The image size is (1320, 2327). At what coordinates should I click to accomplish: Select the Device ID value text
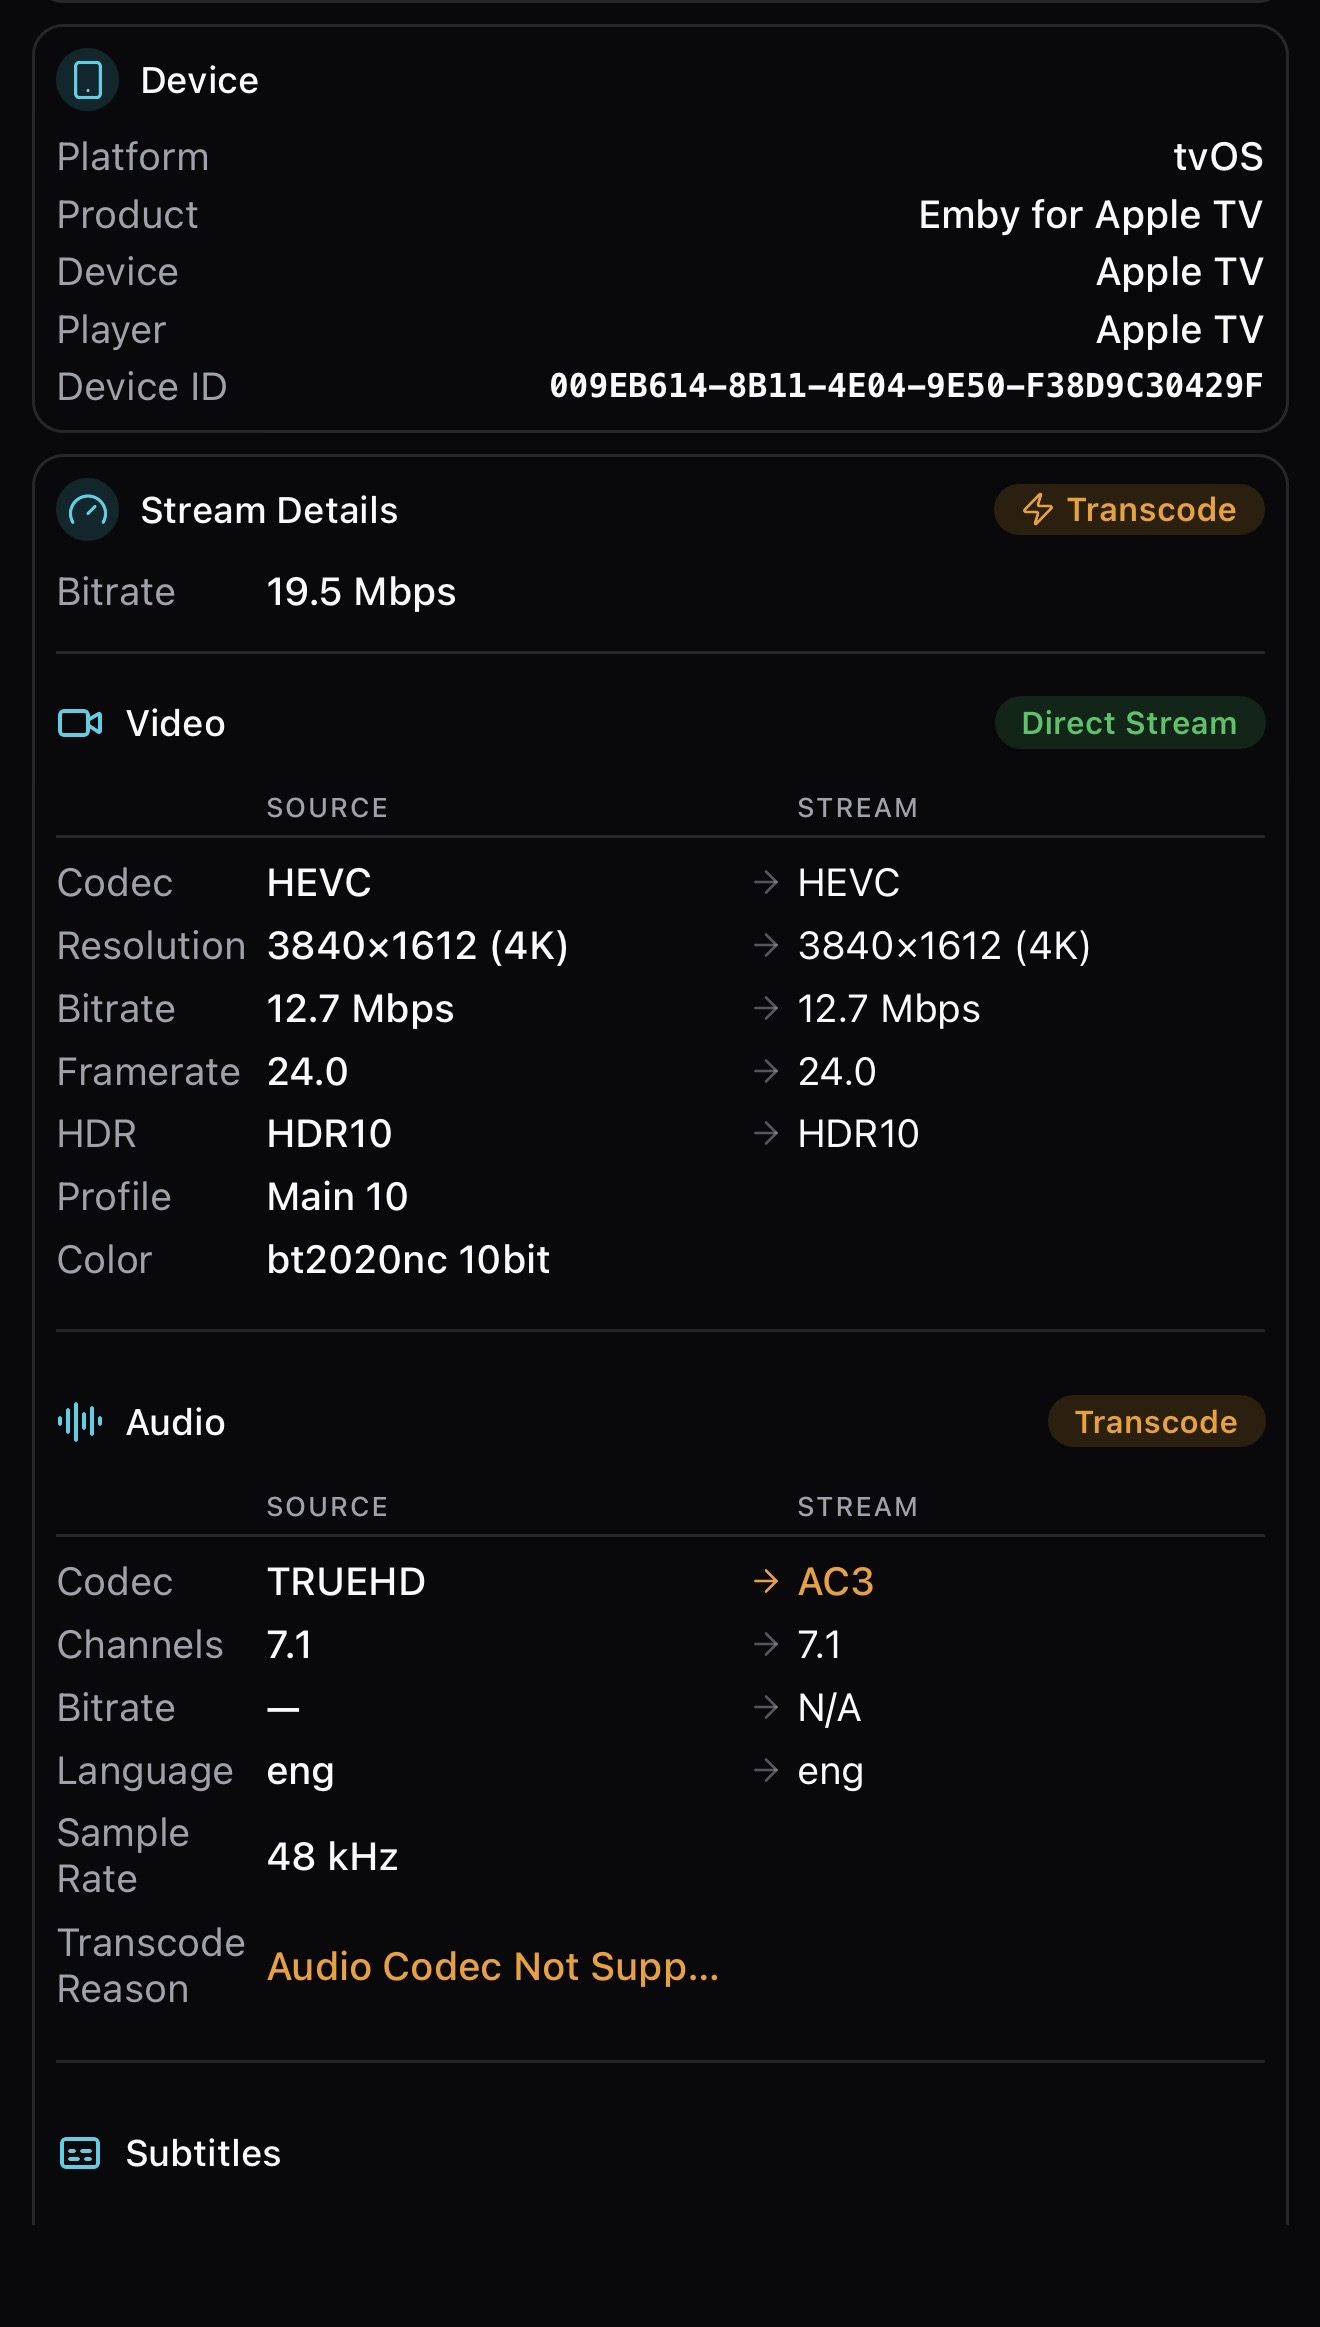[x=905, y=386]
